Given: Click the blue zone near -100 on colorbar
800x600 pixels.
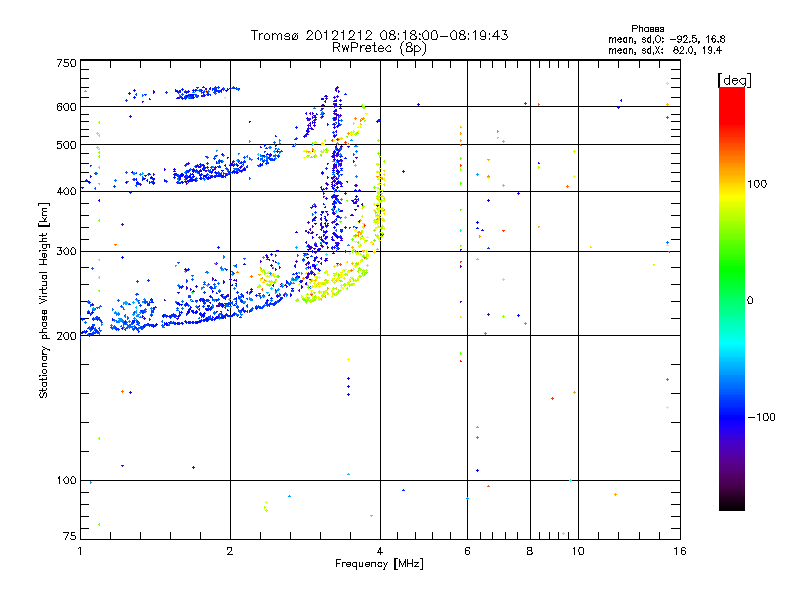Looking at the screenshot, I should coord(732,417).
